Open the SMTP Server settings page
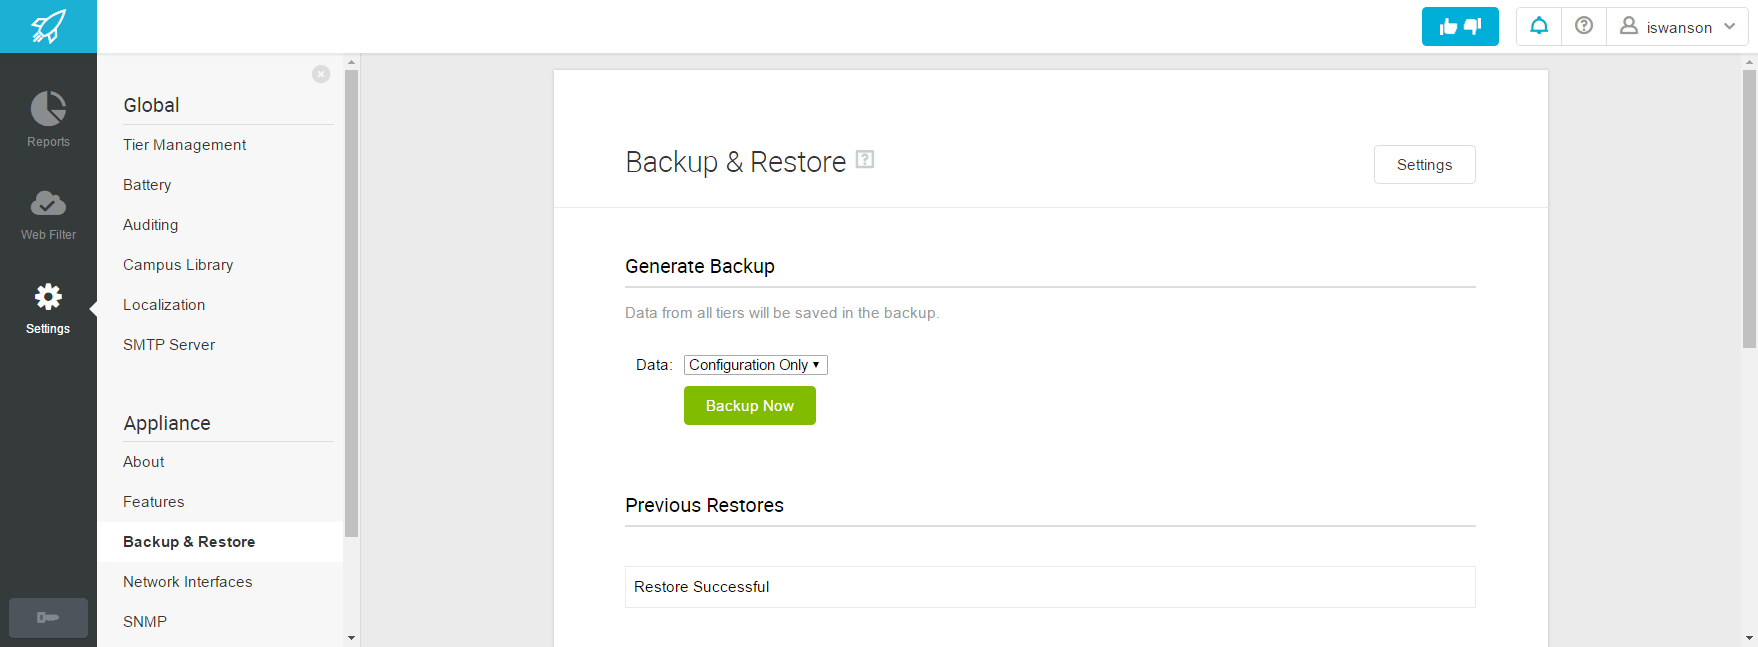 point(168,344)
